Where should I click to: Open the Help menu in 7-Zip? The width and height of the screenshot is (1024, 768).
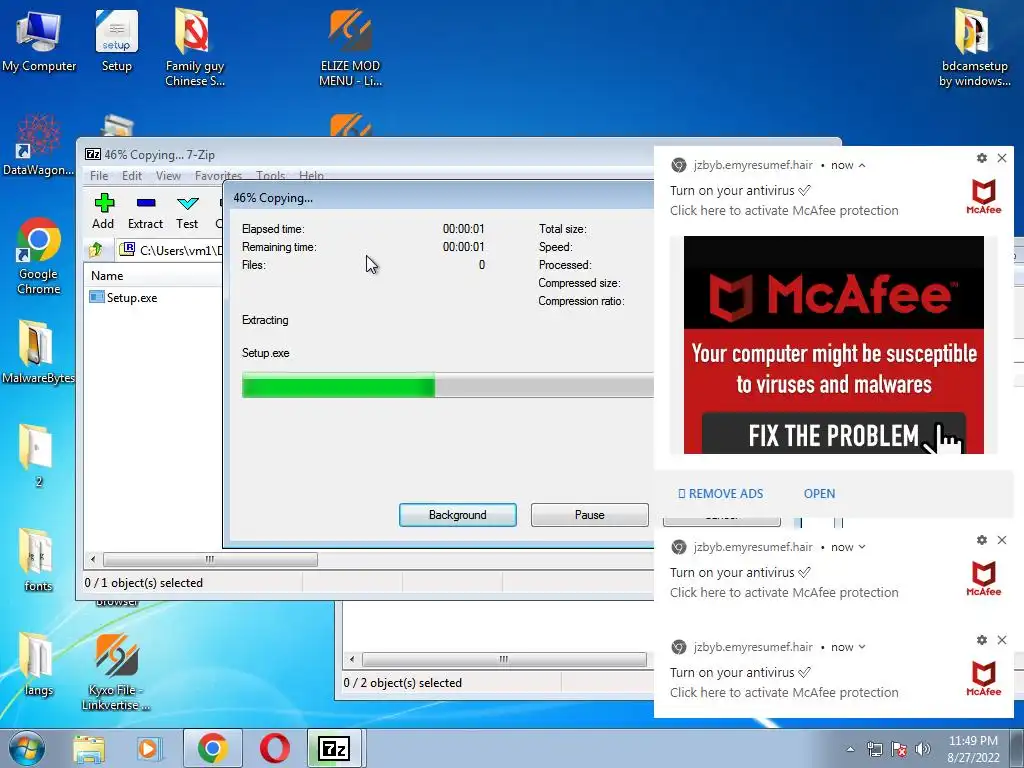click(x=312, y=176)
